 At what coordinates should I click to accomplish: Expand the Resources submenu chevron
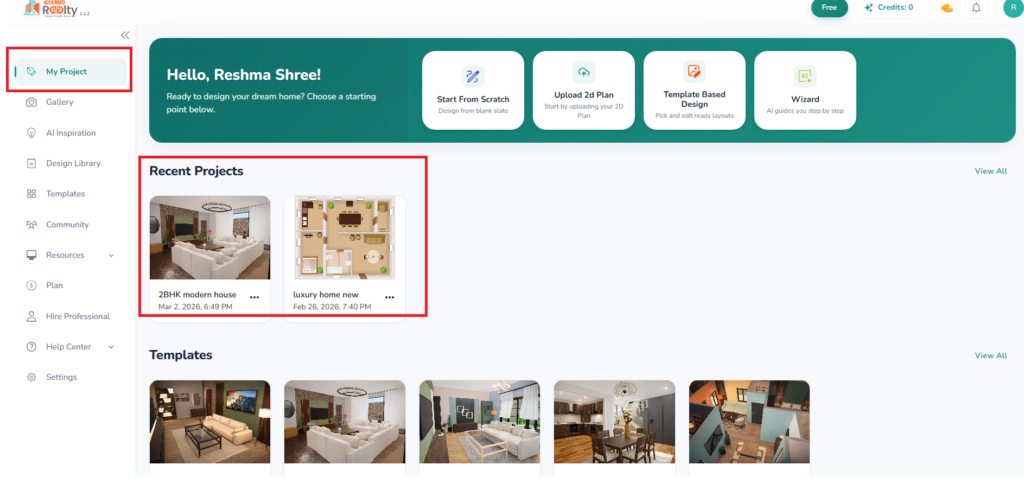[111, 255]
